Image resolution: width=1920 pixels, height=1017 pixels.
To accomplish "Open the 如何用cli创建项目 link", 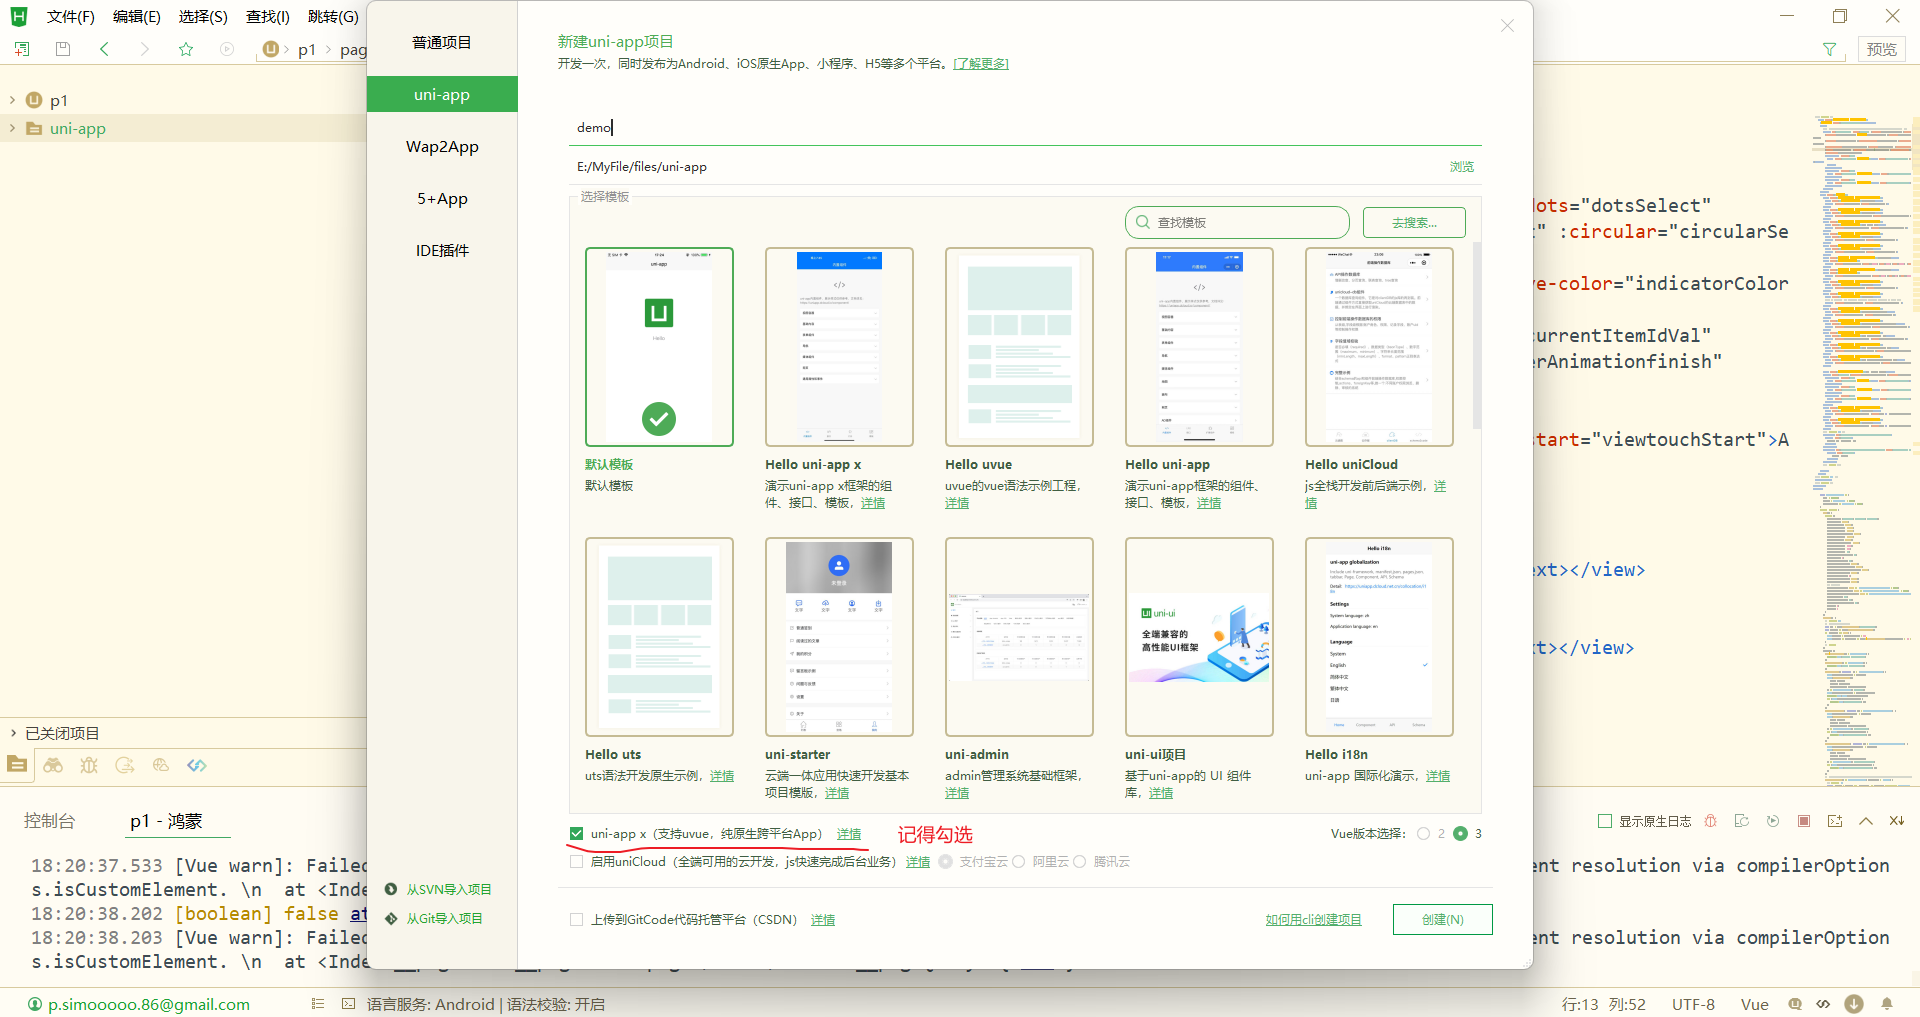I will (x=1313, y=919).
